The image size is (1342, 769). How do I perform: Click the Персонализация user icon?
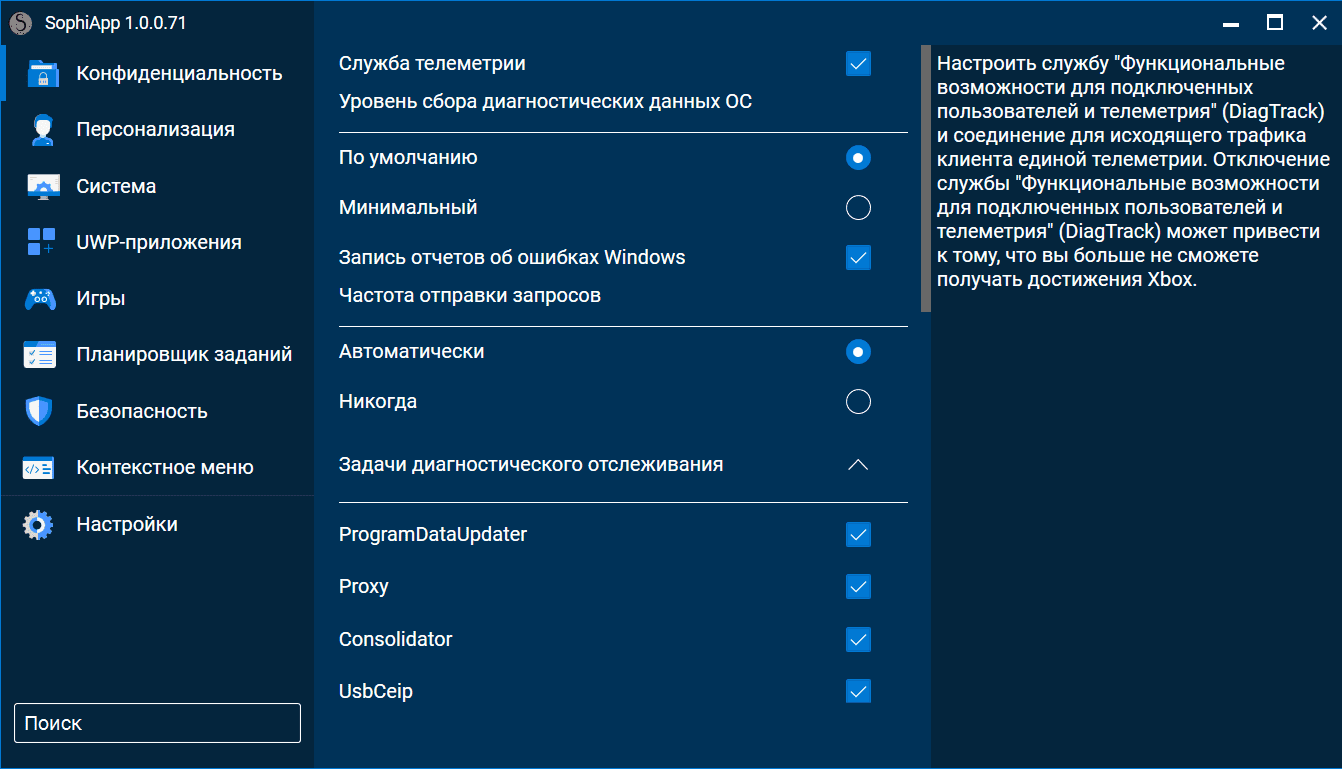[41, 130]
